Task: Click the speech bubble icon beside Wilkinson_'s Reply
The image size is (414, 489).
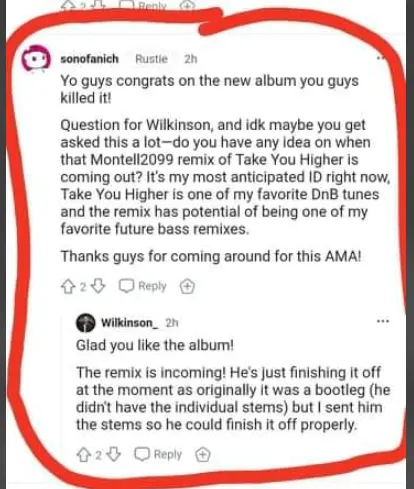Action: [x=142, y=454]
